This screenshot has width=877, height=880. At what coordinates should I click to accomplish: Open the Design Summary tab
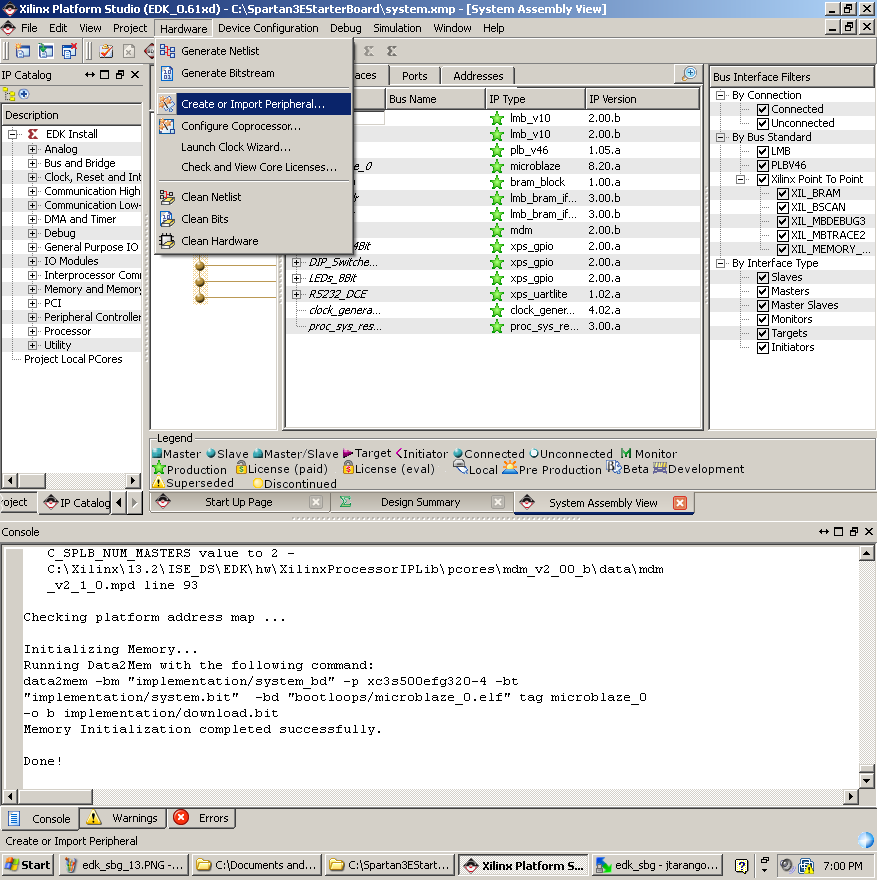coord(420,502)
